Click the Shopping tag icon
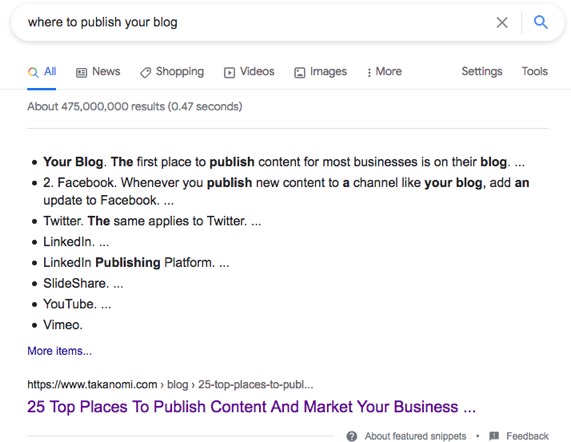Screen dimensions: 571x442 [145, 73]
